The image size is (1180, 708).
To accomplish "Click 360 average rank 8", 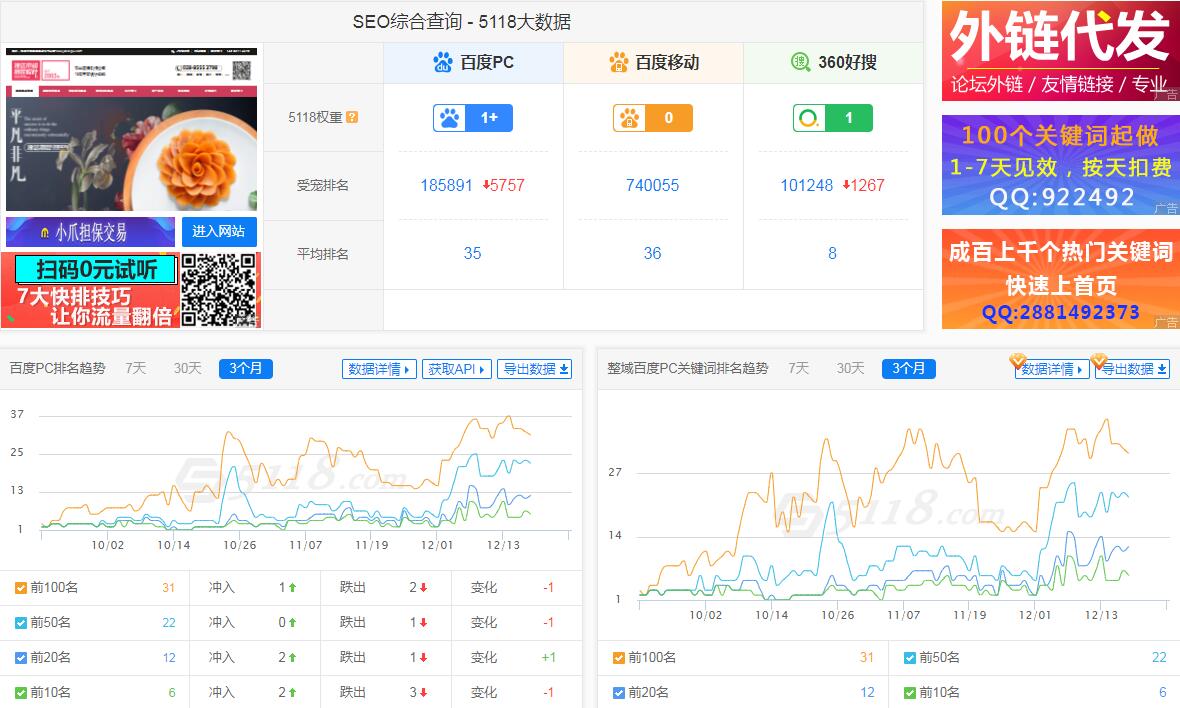I will (x=832, y=254).
